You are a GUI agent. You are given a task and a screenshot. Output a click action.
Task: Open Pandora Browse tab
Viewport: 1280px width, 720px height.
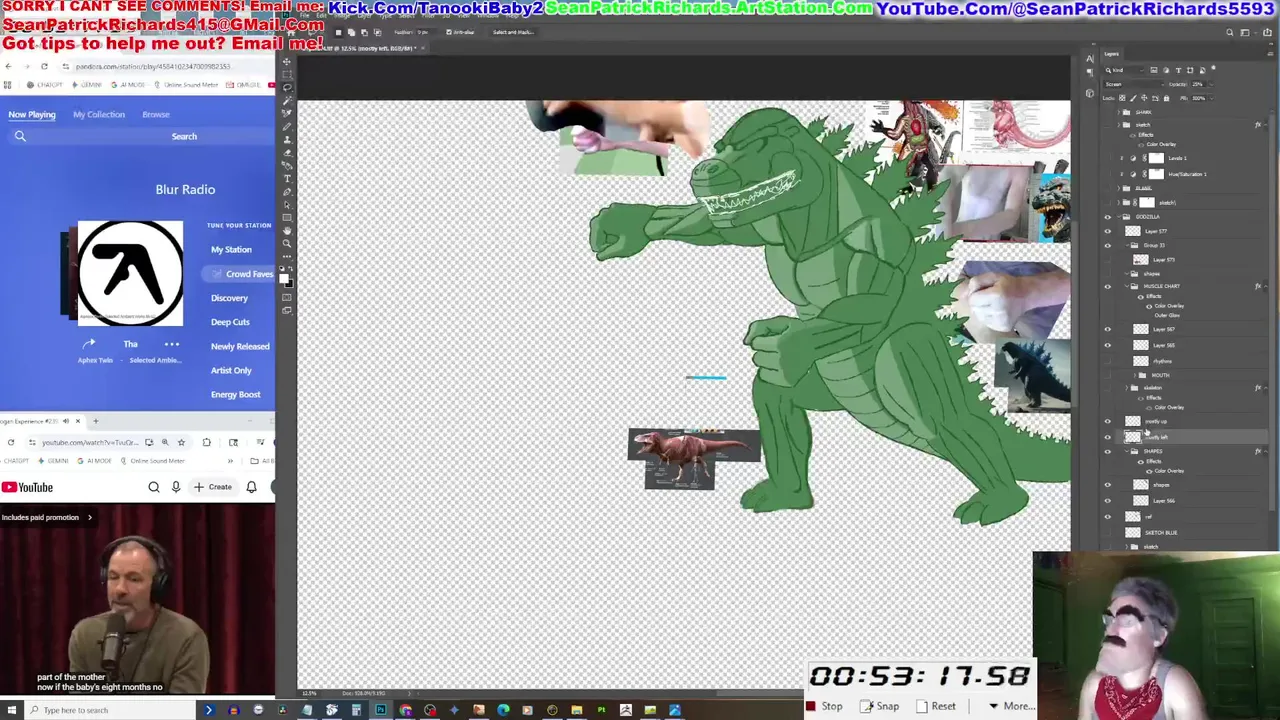click(x=156, y=114)
